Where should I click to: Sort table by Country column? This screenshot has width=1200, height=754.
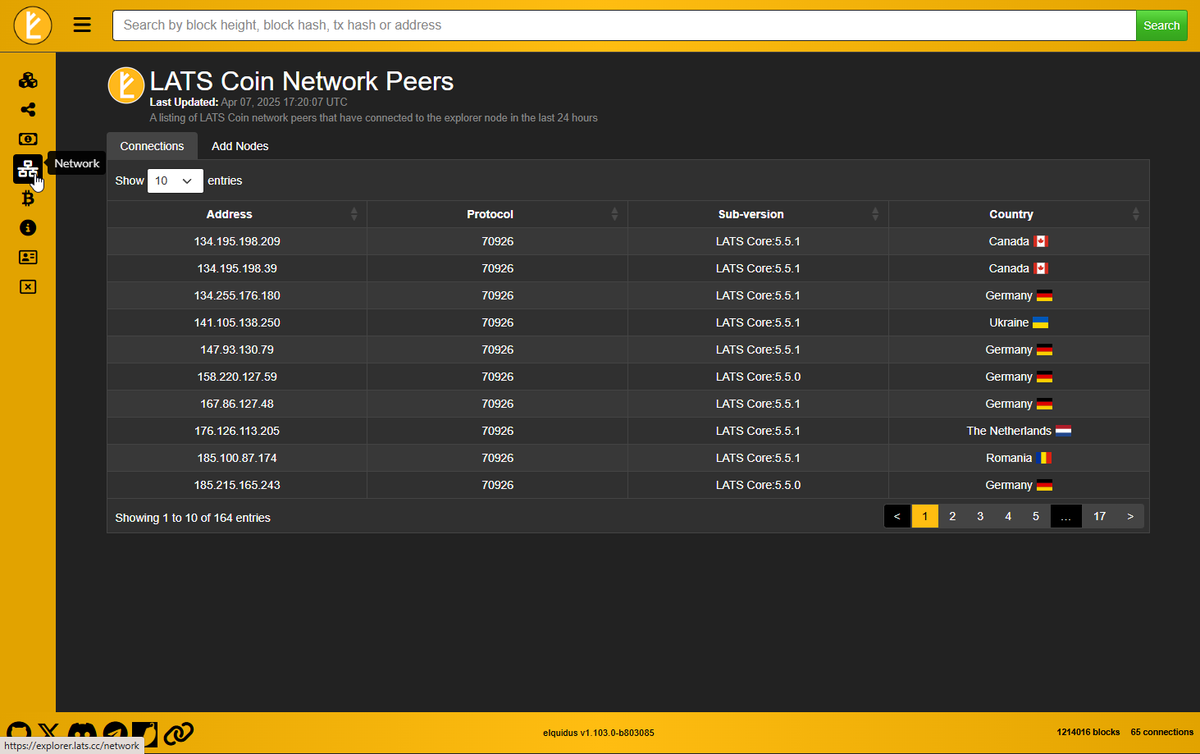coord(1019,214)
